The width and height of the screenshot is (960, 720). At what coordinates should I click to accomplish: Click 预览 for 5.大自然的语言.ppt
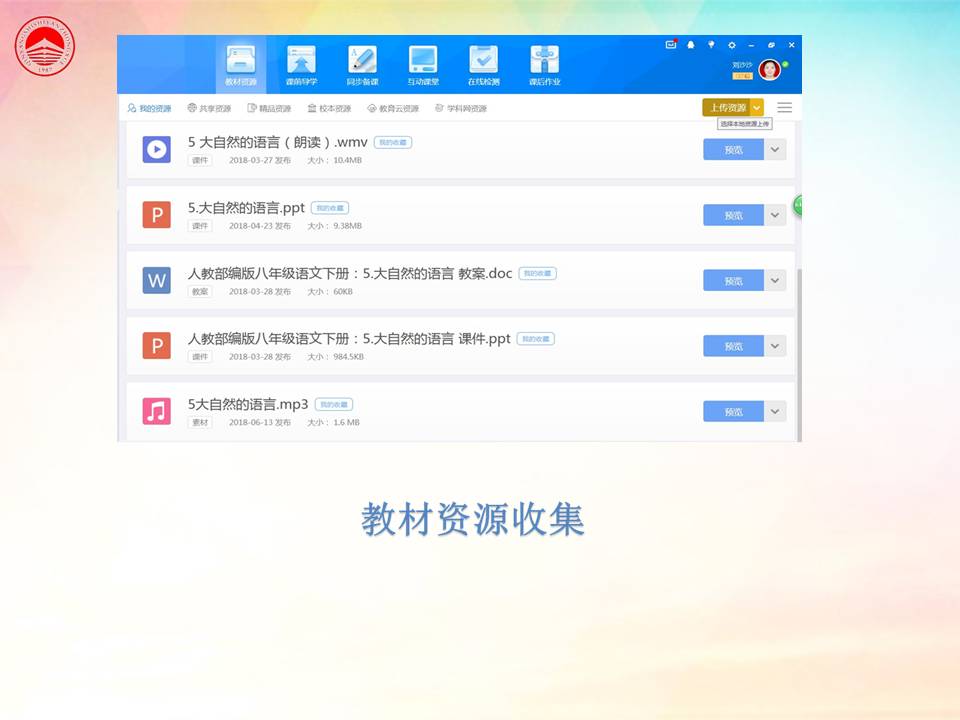[x=733, y=215]
